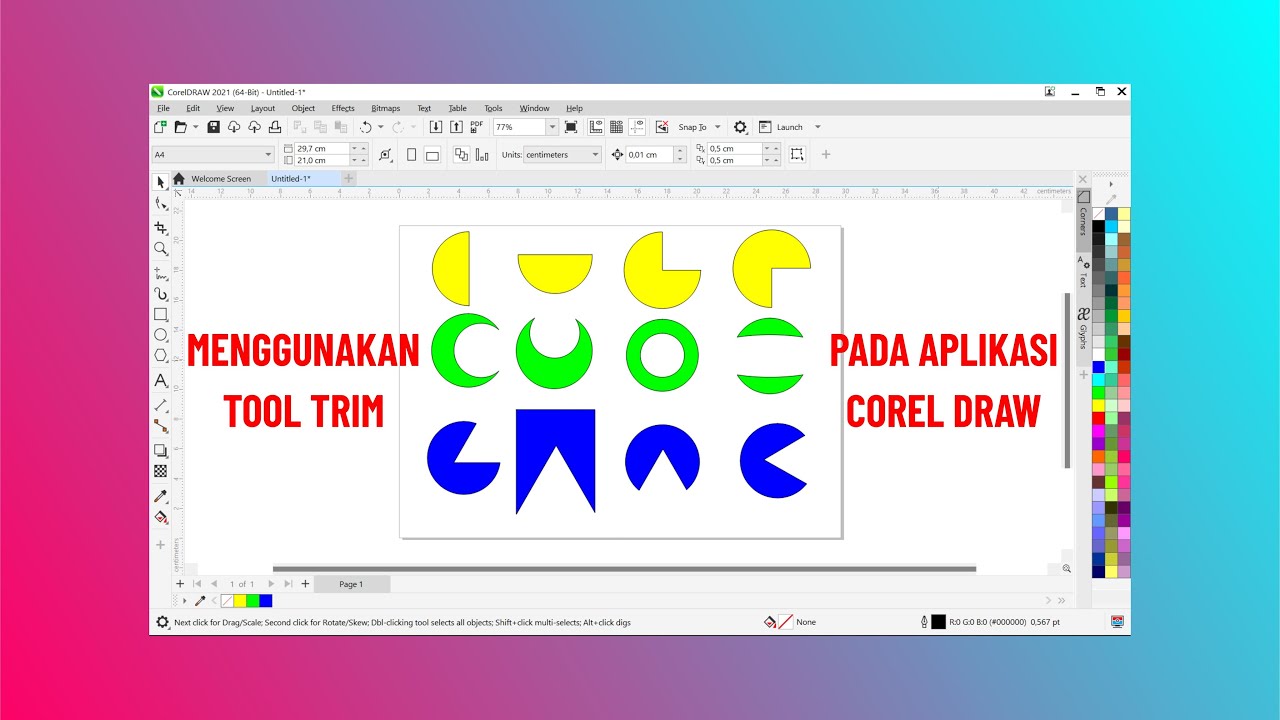1280x720 pixels.
Task: Click the Full-Screen Preview icon
Action: [571, 127]
